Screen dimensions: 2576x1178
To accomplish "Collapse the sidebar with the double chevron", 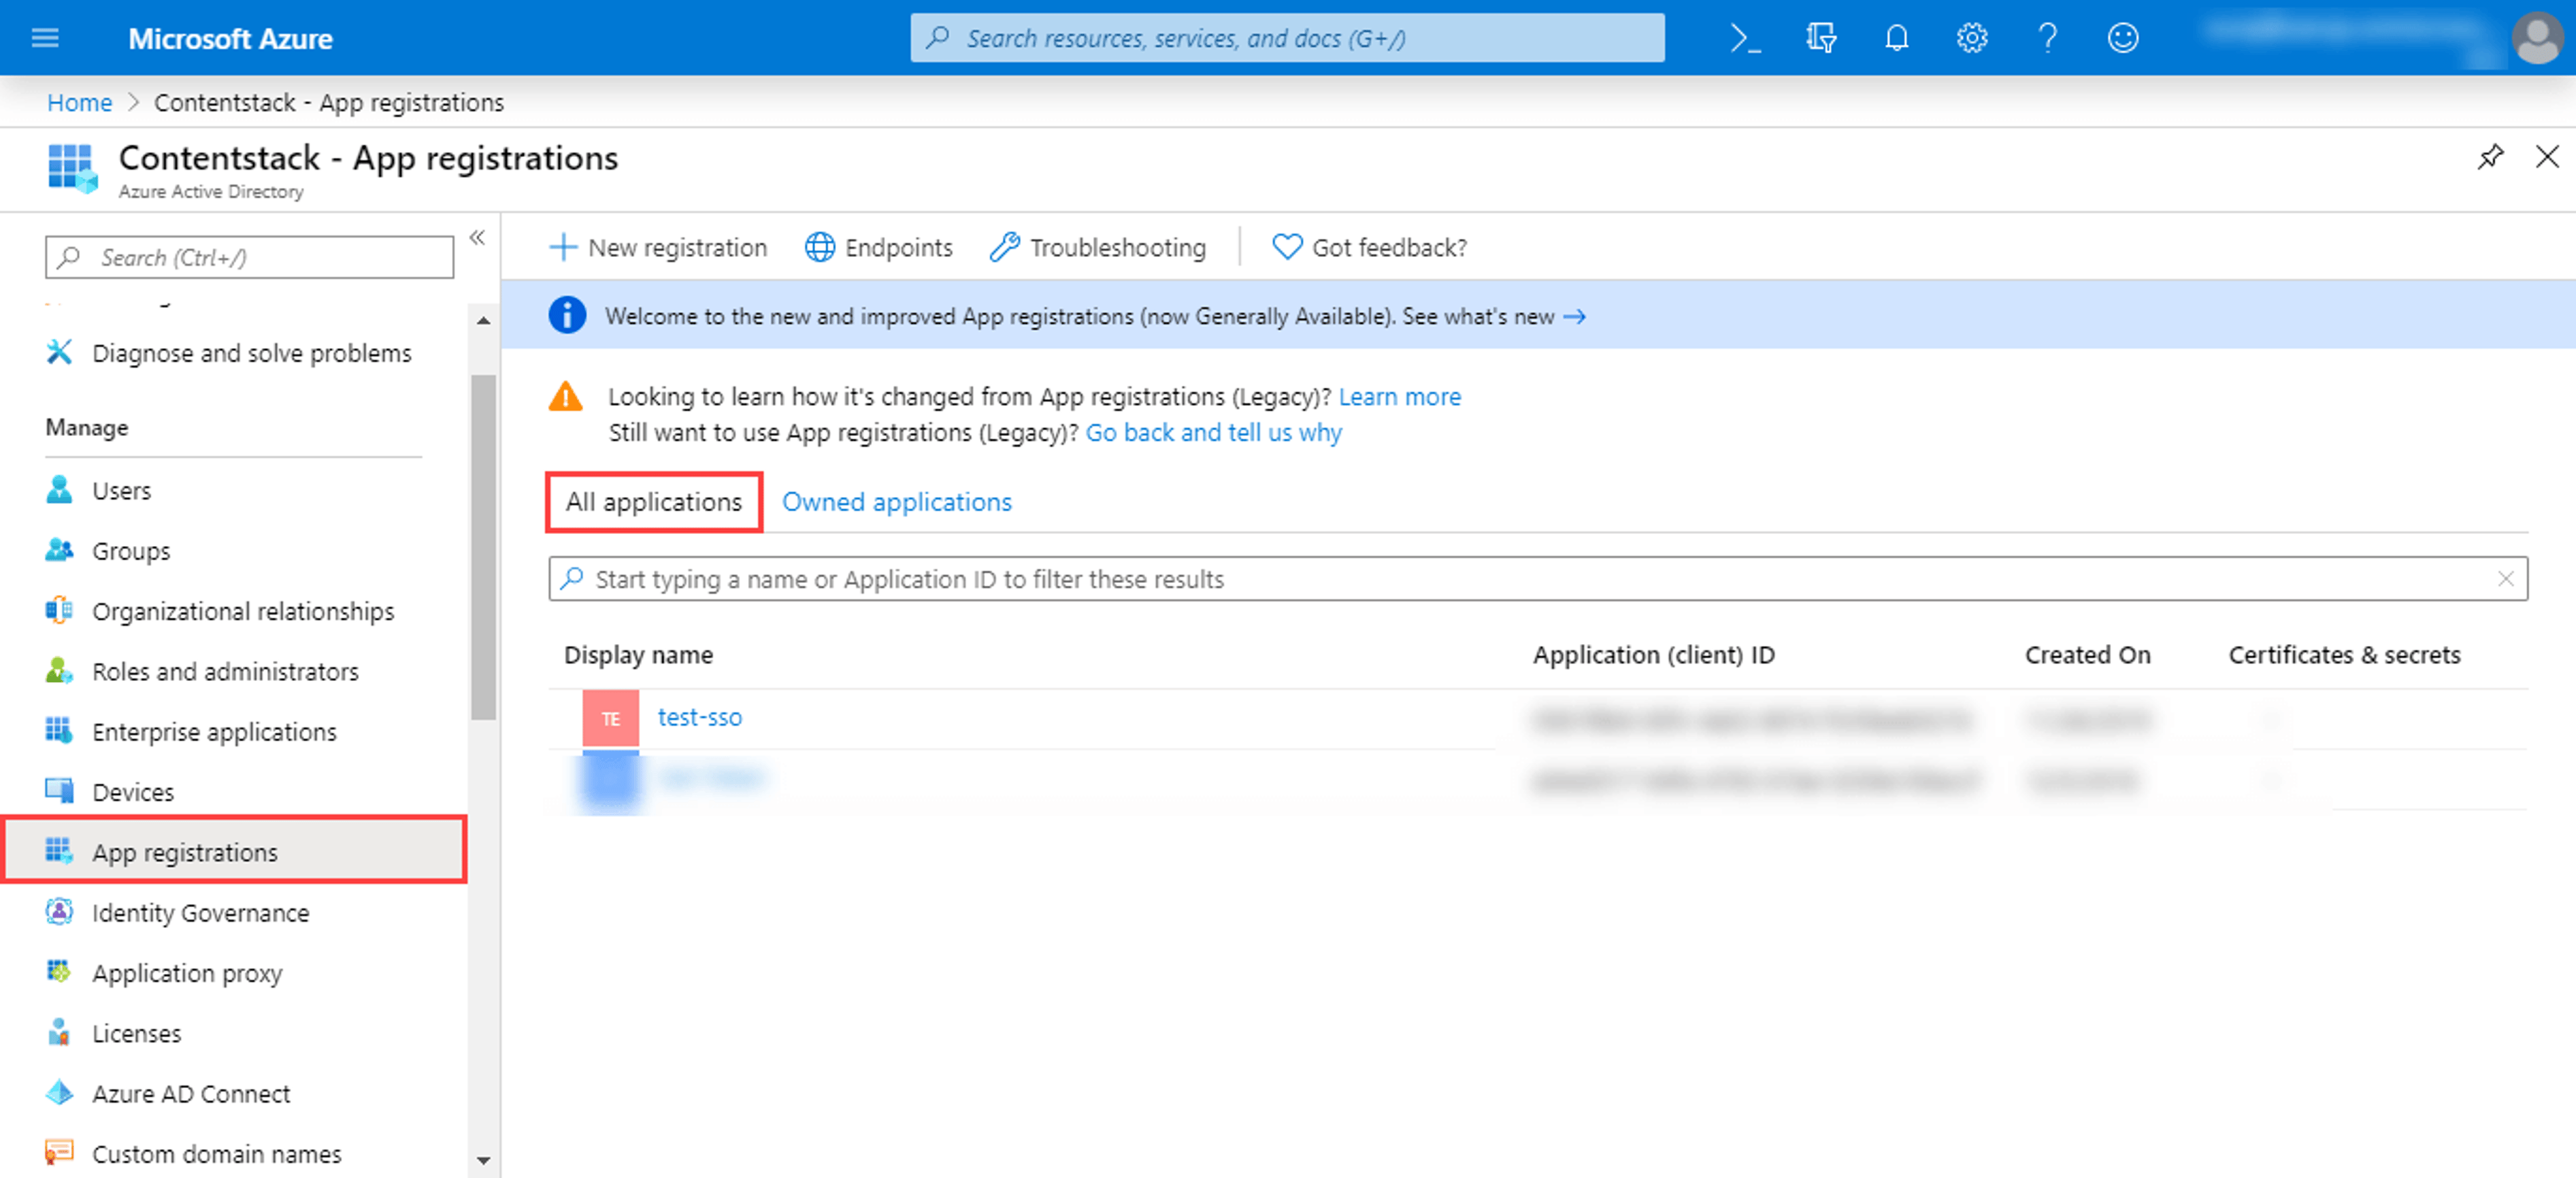I will coord(477,238).
